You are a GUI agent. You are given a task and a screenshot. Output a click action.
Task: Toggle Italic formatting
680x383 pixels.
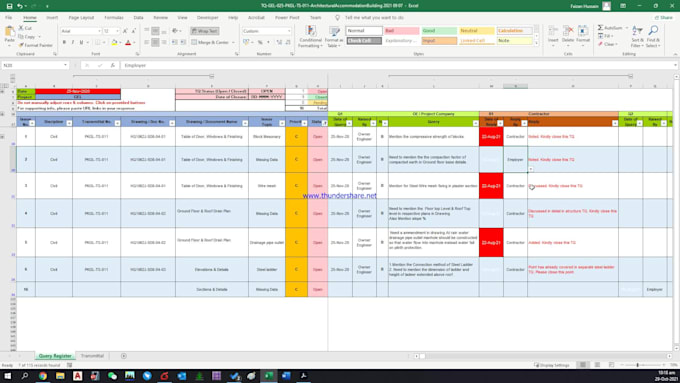[73, 42]
